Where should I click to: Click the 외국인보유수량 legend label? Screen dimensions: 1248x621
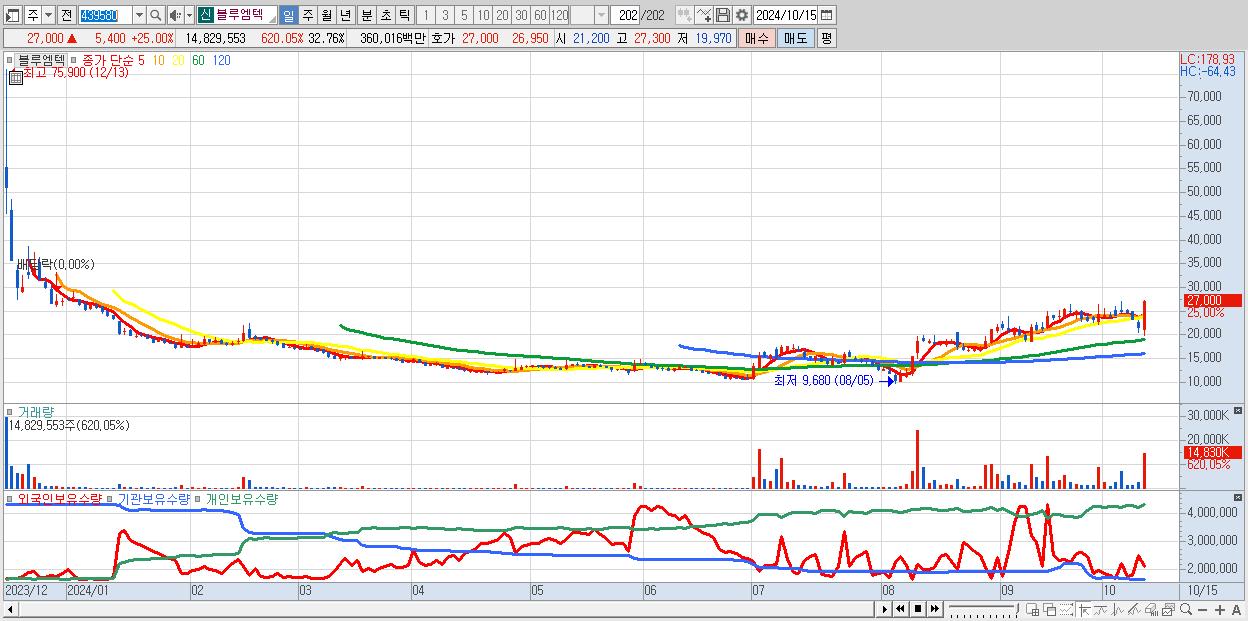pos(59,498)
